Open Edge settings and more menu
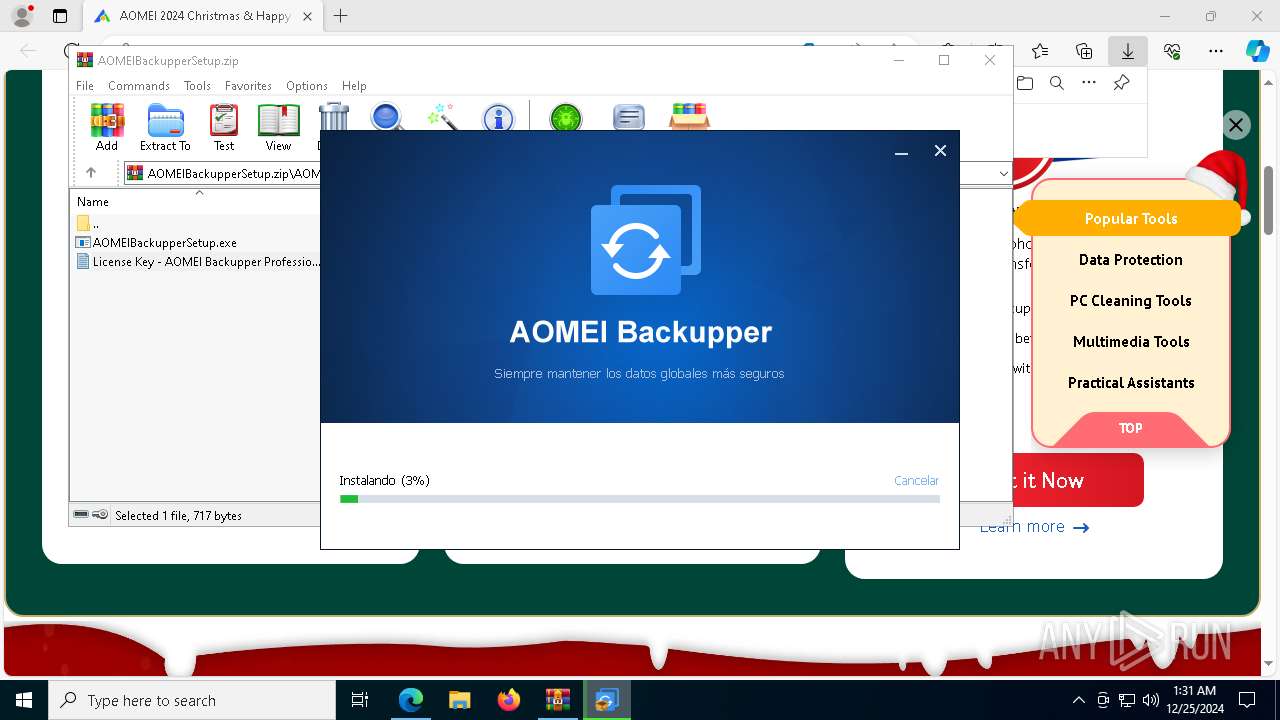This screenshot has width=1280, height=720. pyautogui.click(x=1215, y=51)
